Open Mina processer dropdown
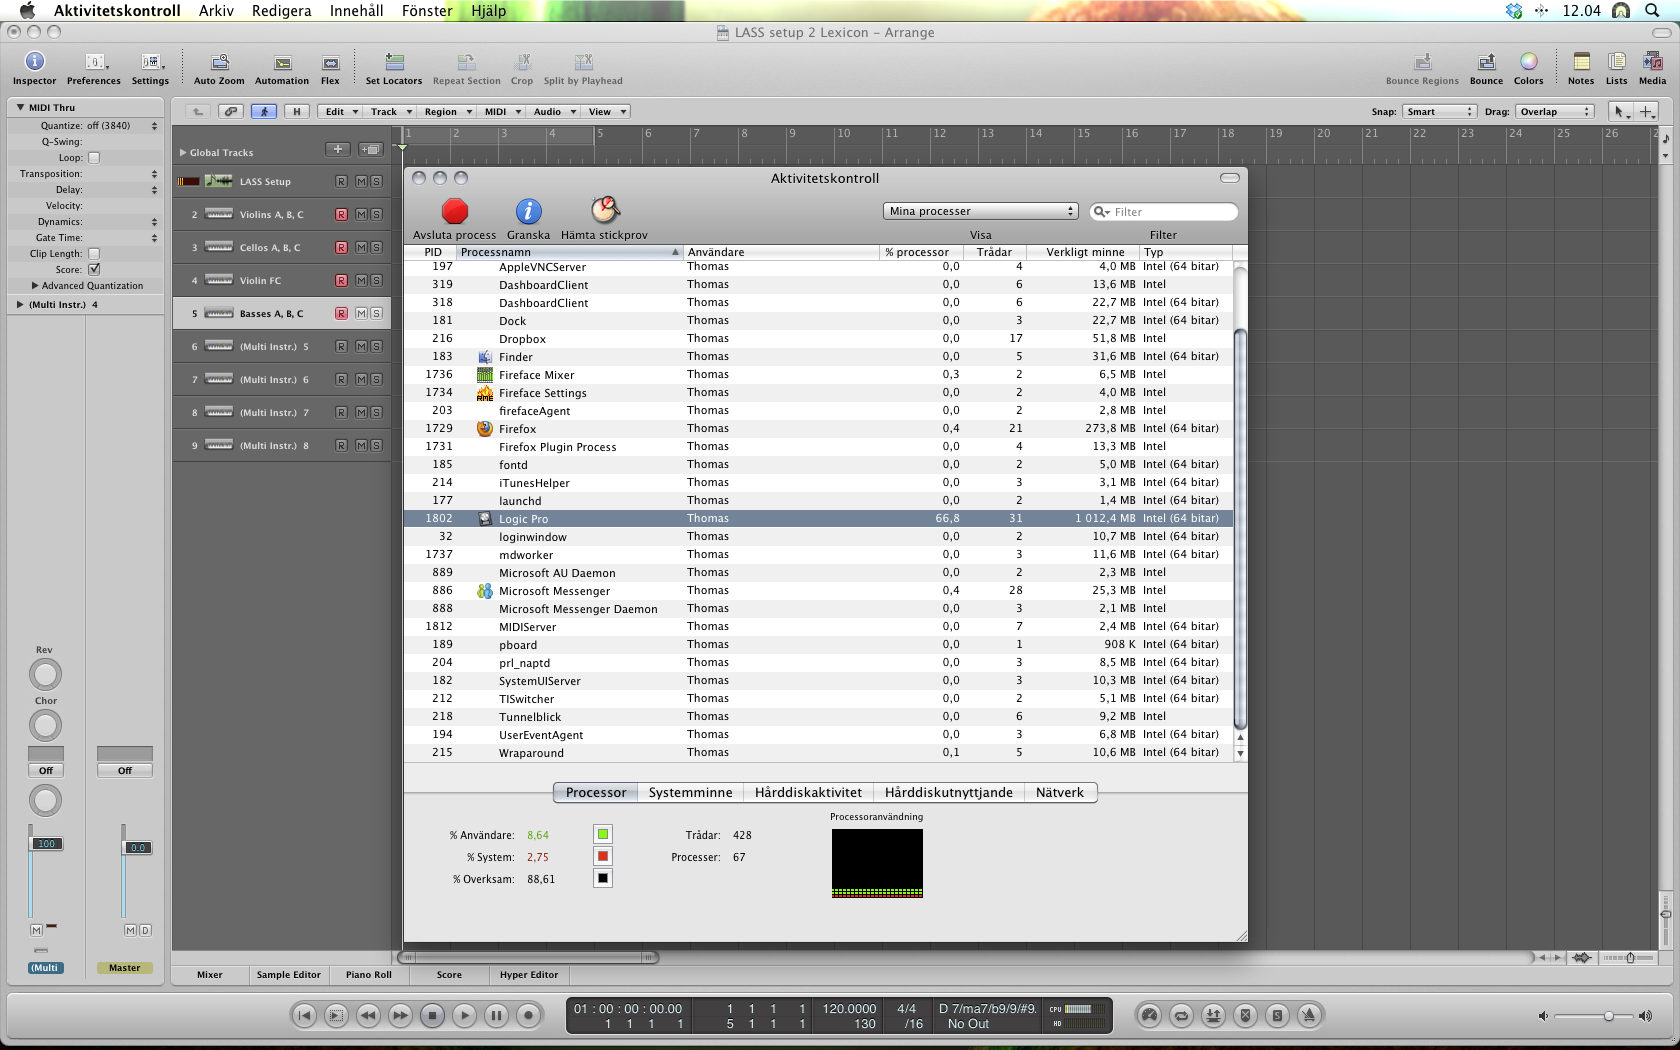Screen dimensions: 1680x1050 click(x=981, y=211)
